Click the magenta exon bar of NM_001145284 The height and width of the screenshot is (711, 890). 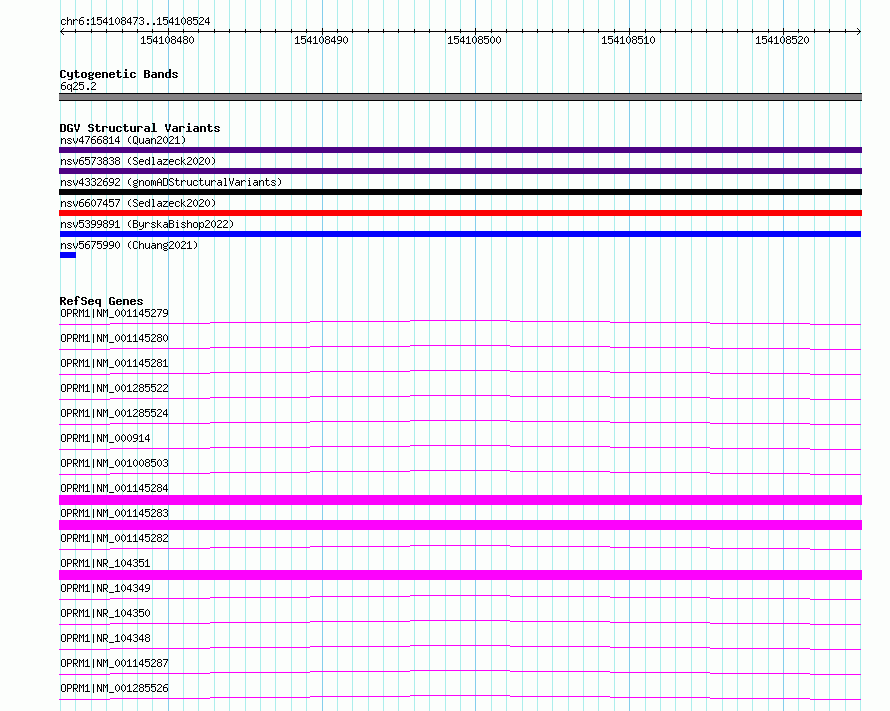click(460, 500)
